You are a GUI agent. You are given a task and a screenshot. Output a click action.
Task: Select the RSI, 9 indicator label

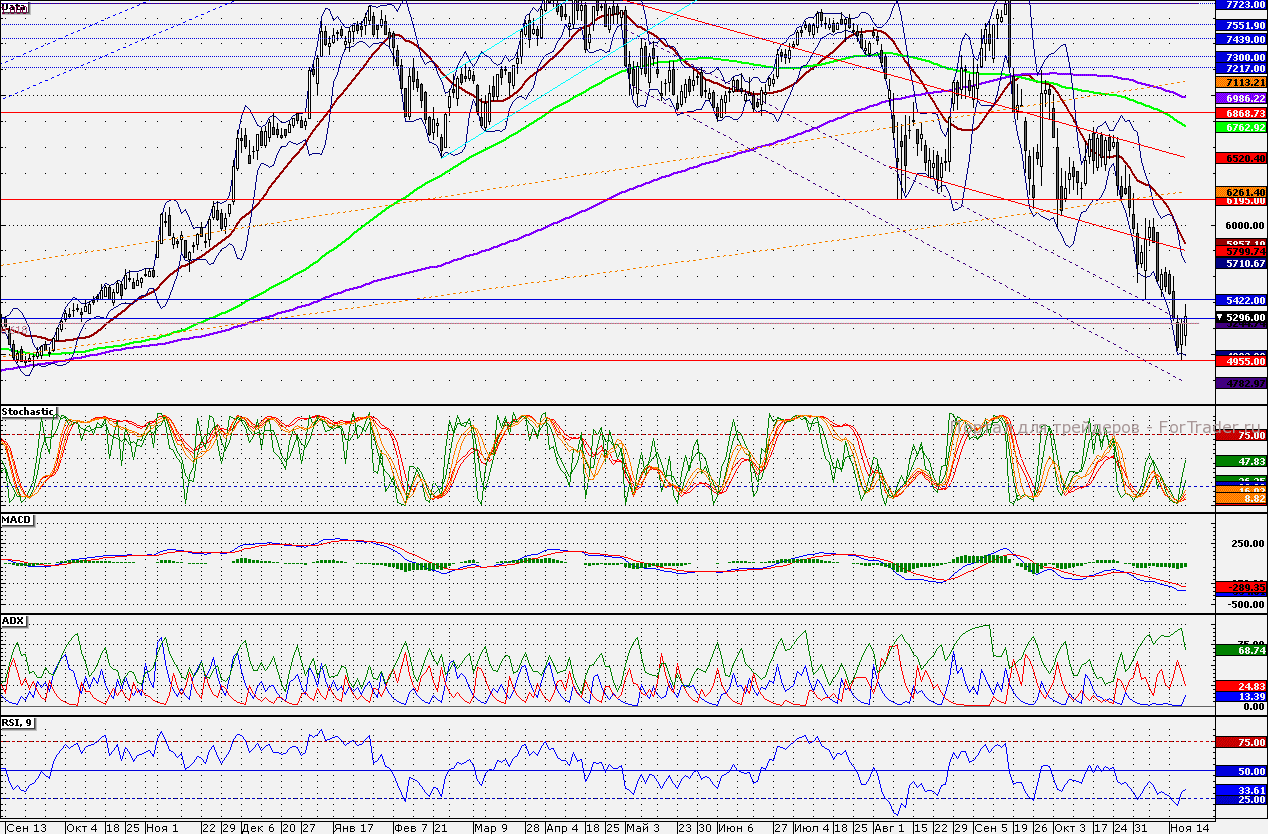point(20,722)
